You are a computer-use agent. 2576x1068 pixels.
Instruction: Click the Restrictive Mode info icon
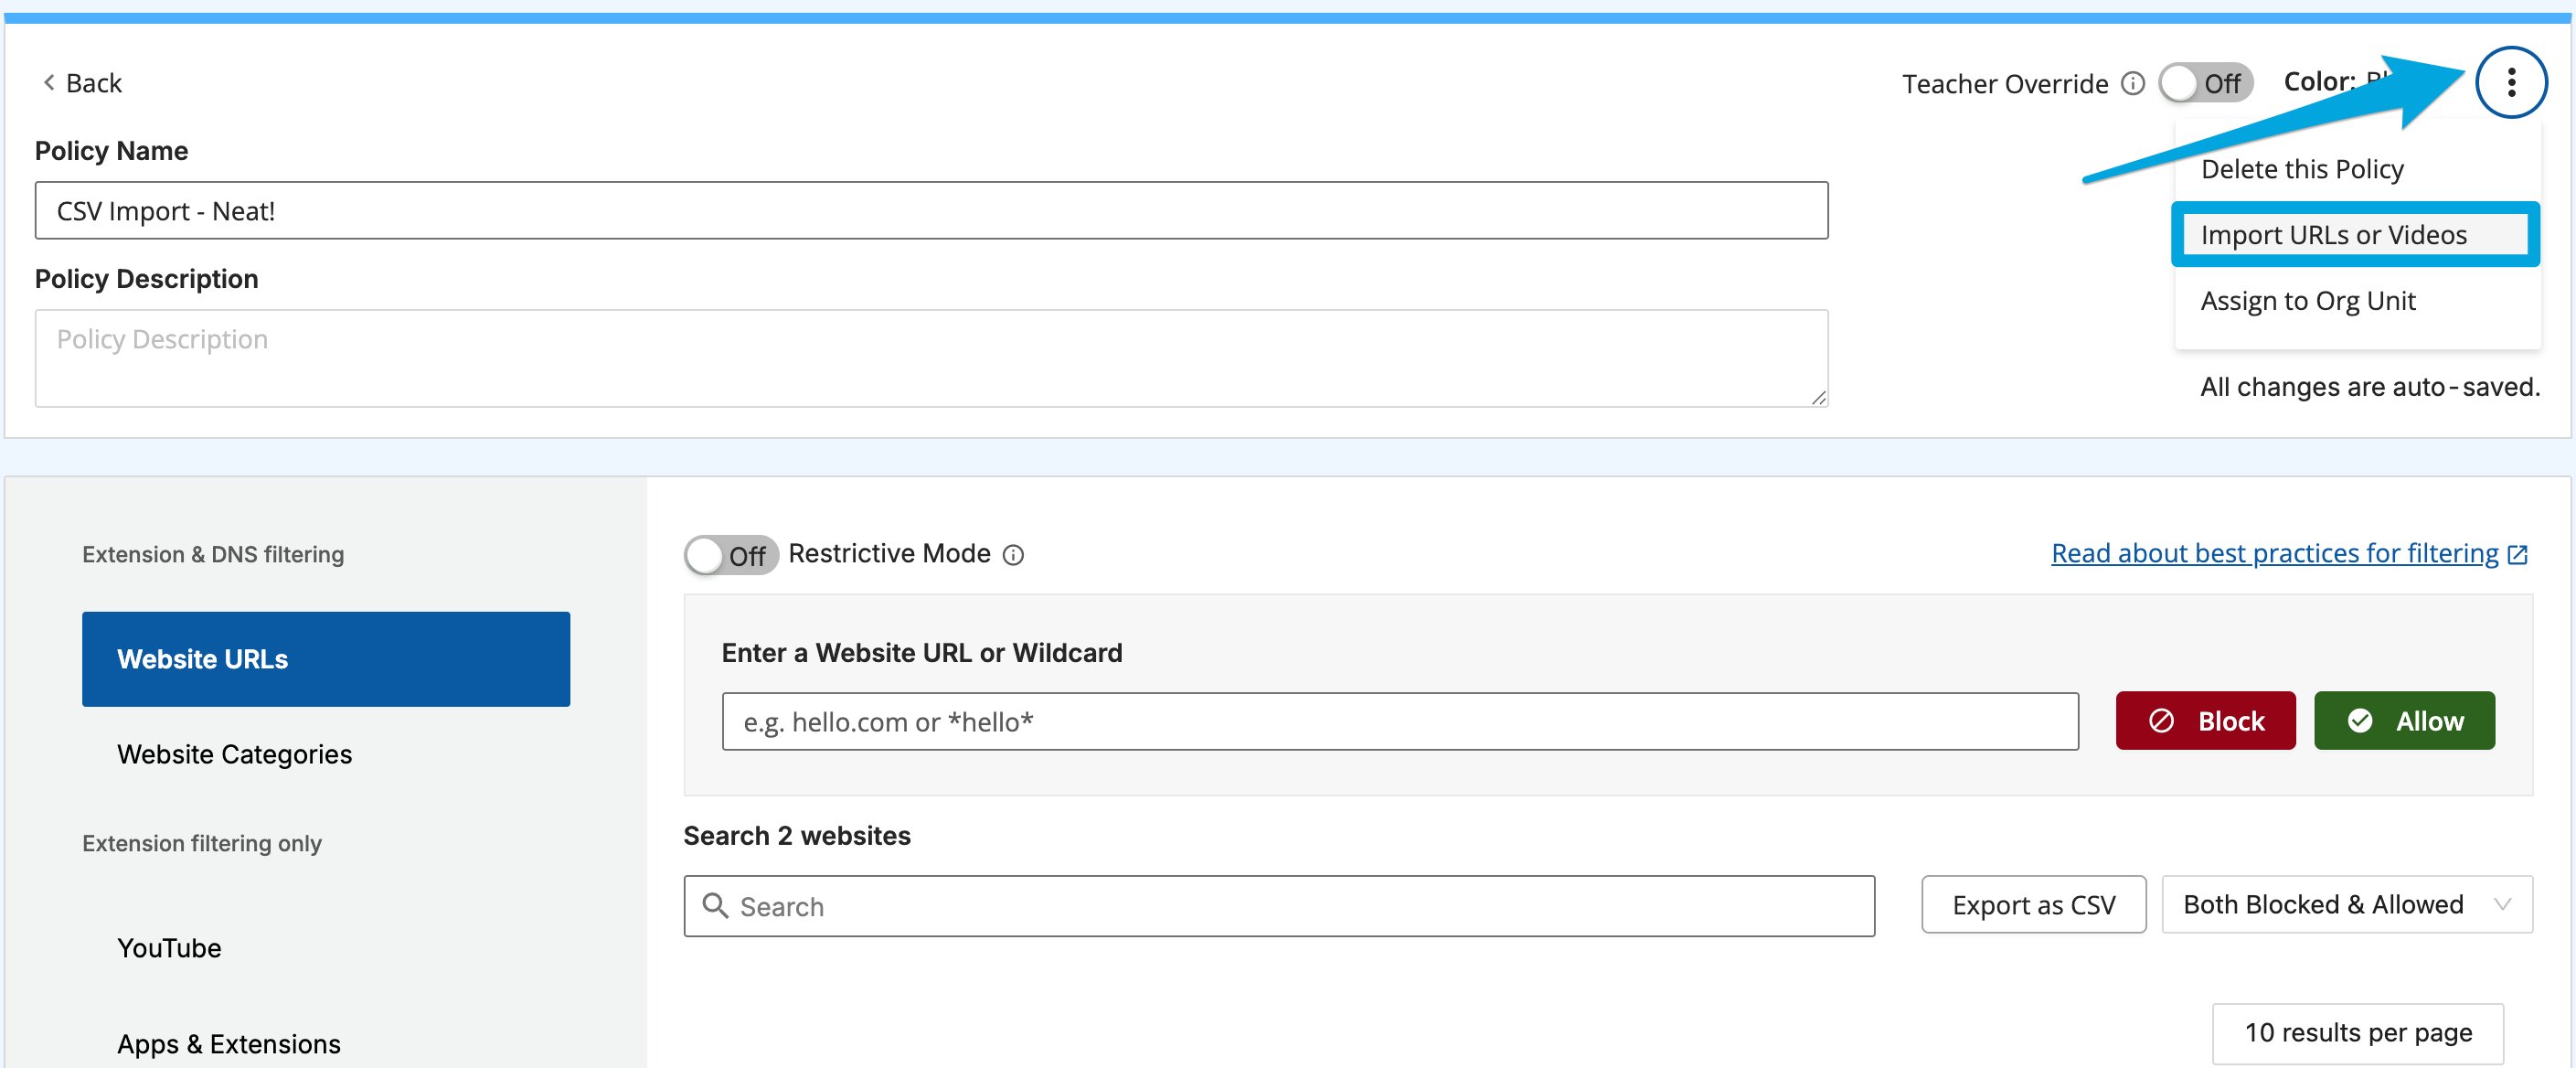1013,555
